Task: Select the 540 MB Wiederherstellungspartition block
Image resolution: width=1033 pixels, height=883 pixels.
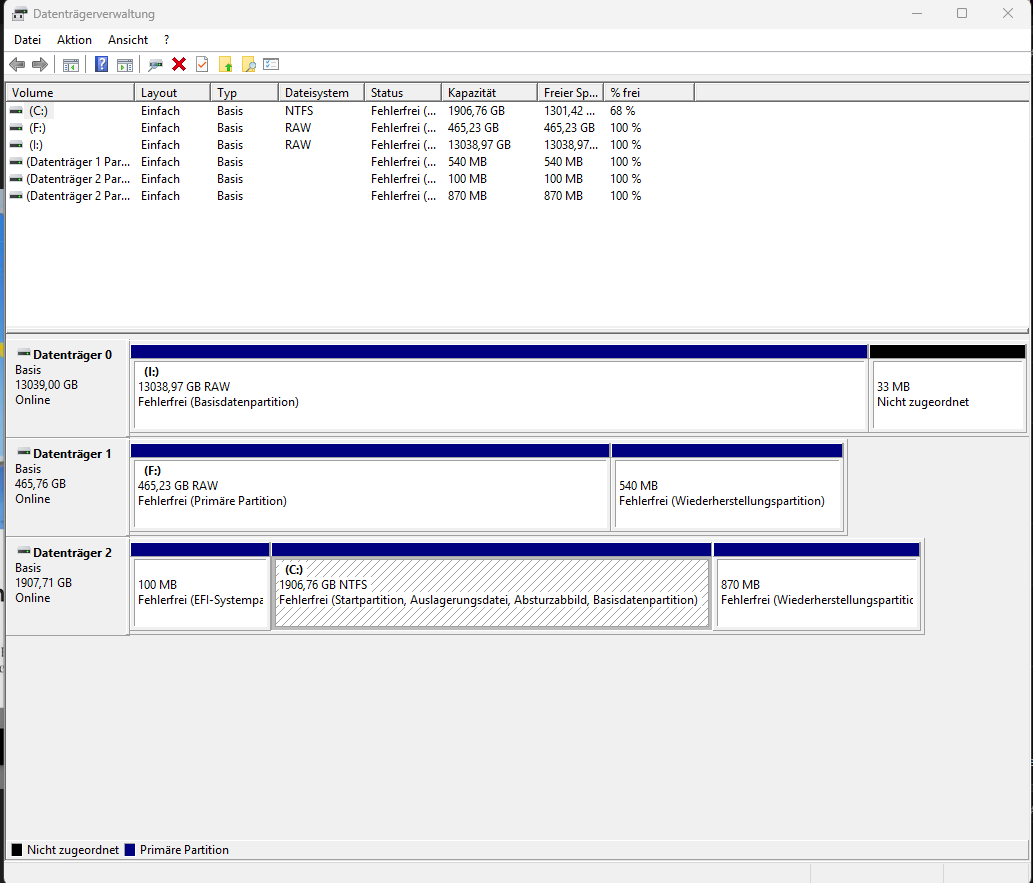Action: pos(727,494)
